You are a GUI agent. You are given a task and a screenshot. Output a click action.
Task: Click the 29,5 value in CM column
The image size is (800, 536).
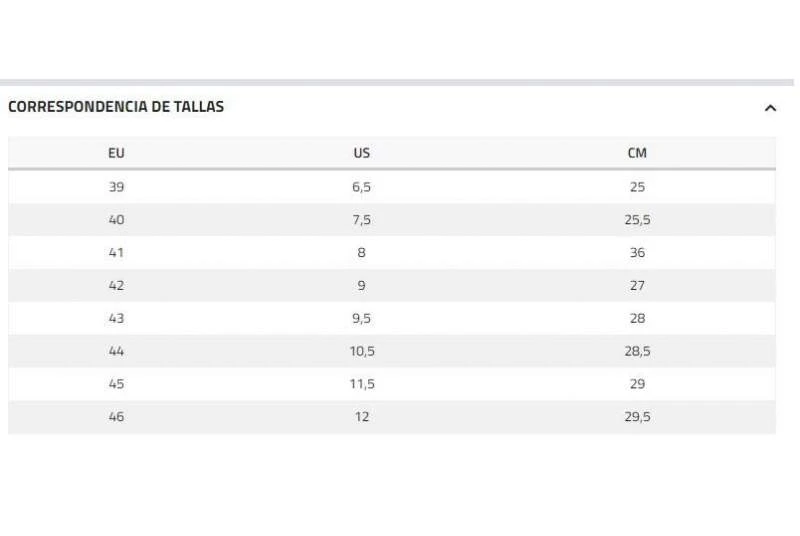coord(637,417)
